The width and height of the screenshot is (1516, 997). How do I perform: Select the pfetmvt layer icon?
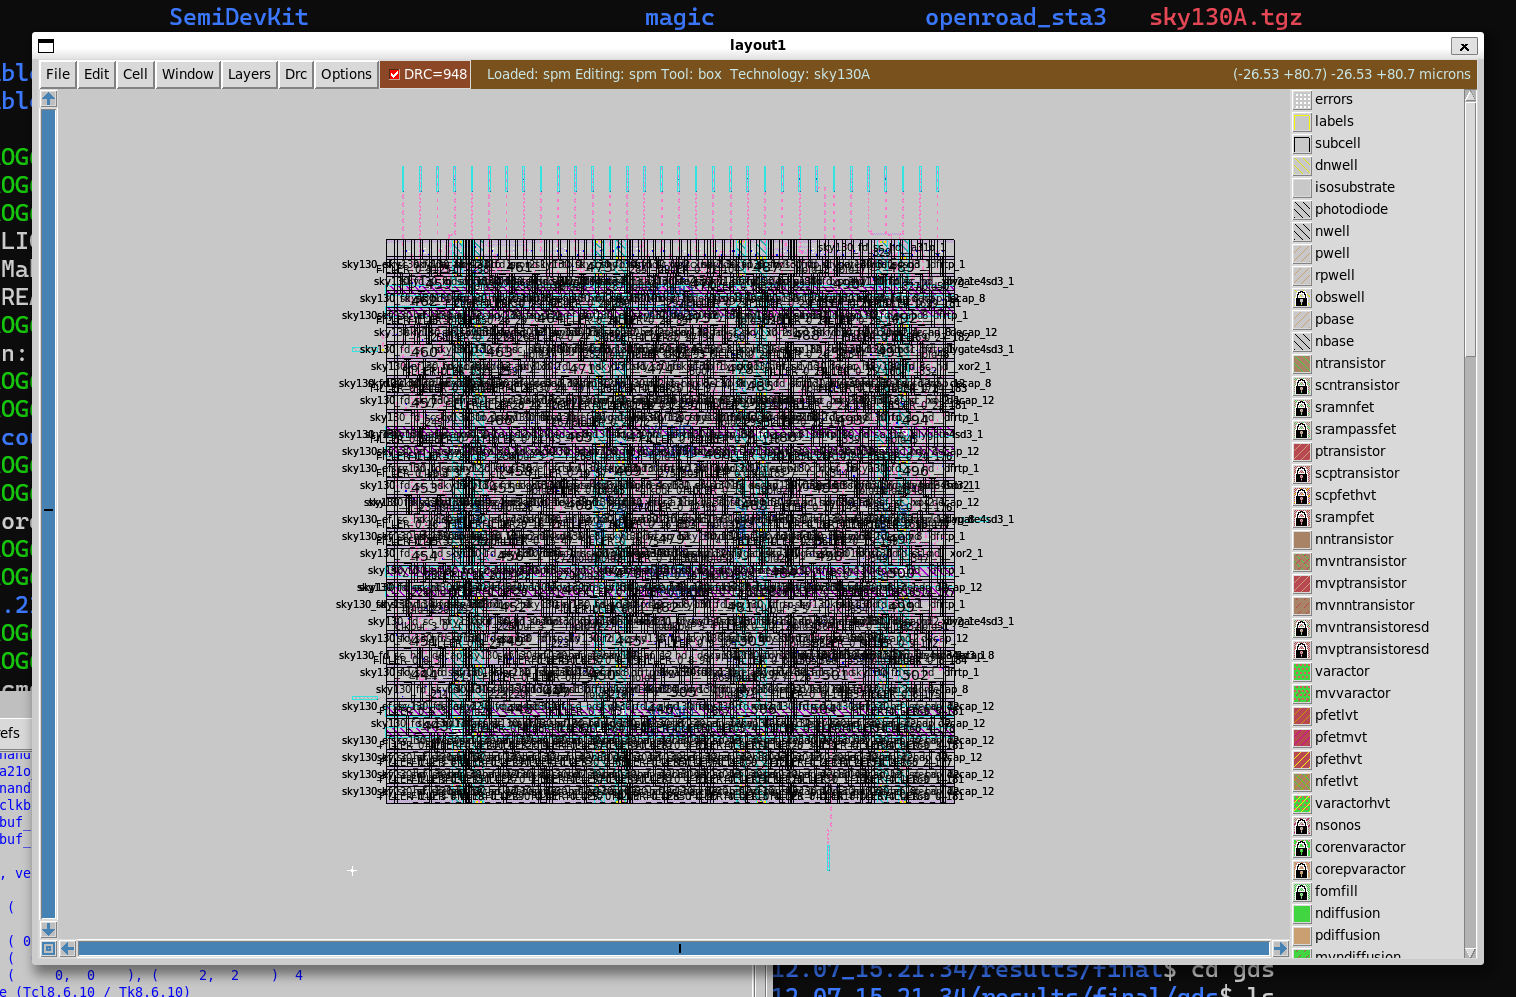tap(1301, 738)
